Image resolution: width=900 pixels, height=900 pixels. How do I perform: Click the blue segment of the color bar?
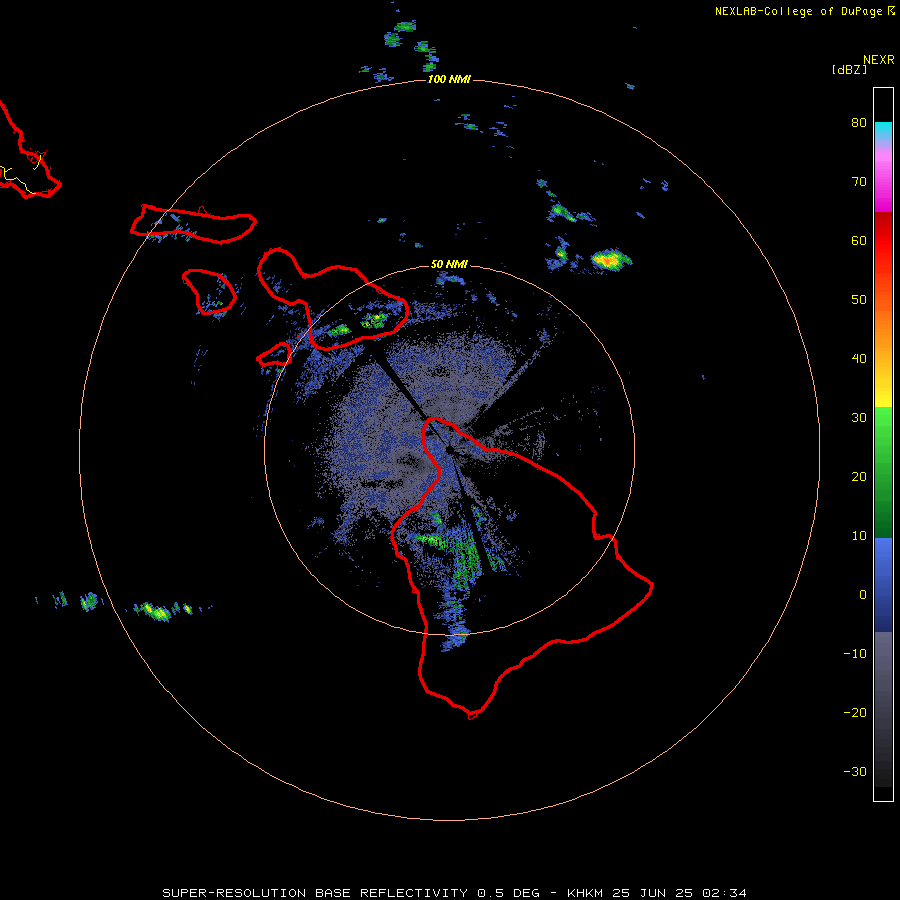point(883,585)
